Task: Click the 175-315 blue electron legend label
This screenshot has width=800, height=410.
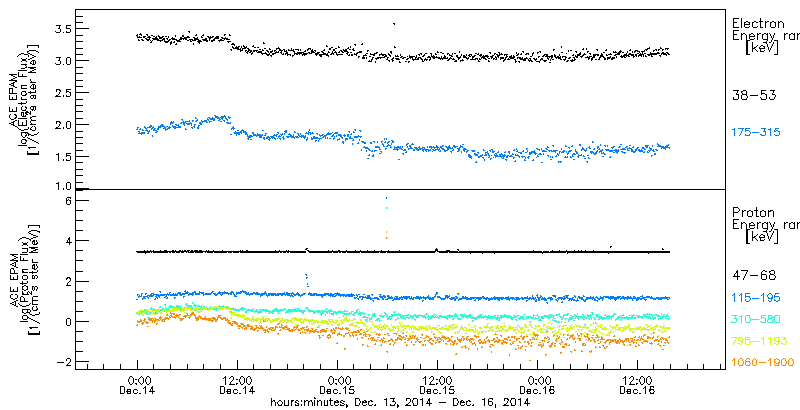Action: 757,133
